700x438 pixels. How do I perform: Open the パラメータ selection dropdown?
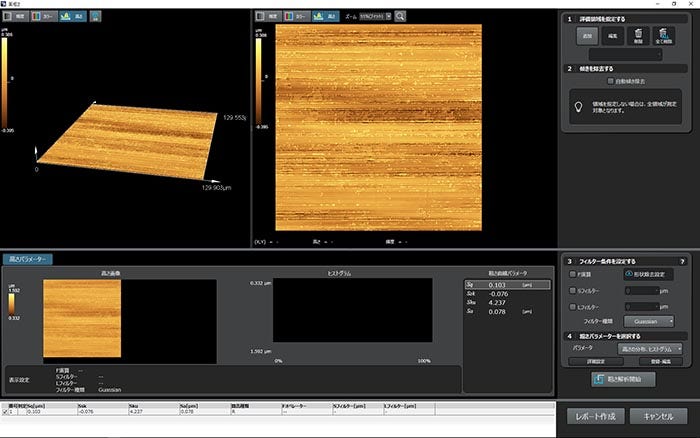pyautogui.click(x=649, y=349)
